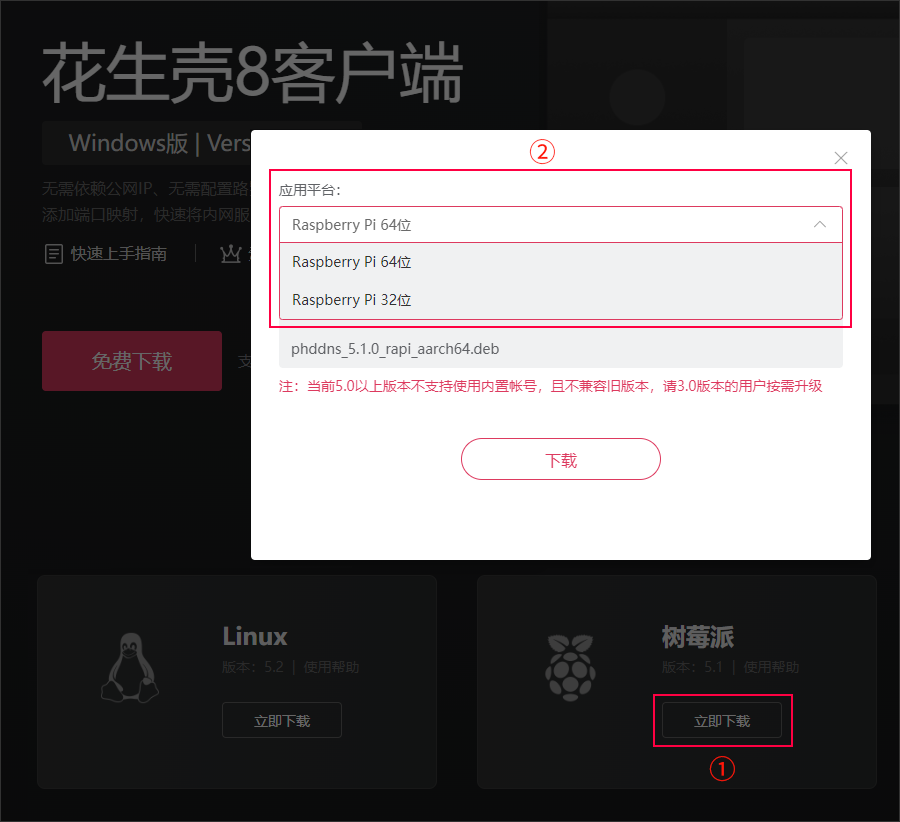Click the crown icon next to the guide link
The height and width of the screenshot is (822, 900).
(x=231, y=254)
